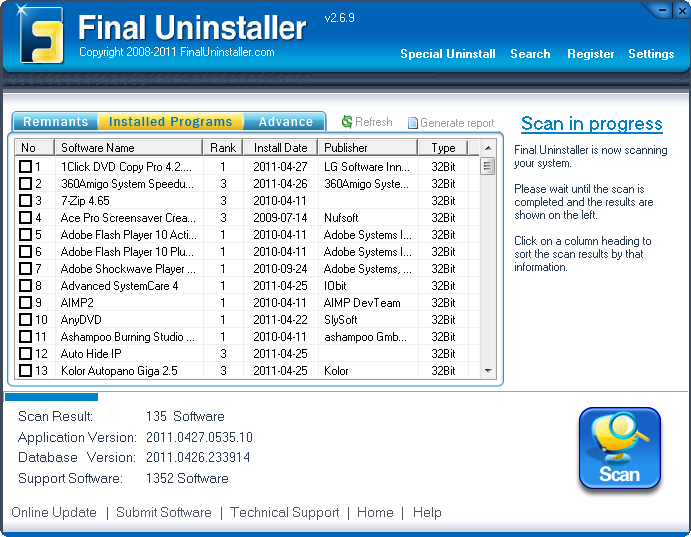Open Special Uninstall menu

tap(448, 54)
